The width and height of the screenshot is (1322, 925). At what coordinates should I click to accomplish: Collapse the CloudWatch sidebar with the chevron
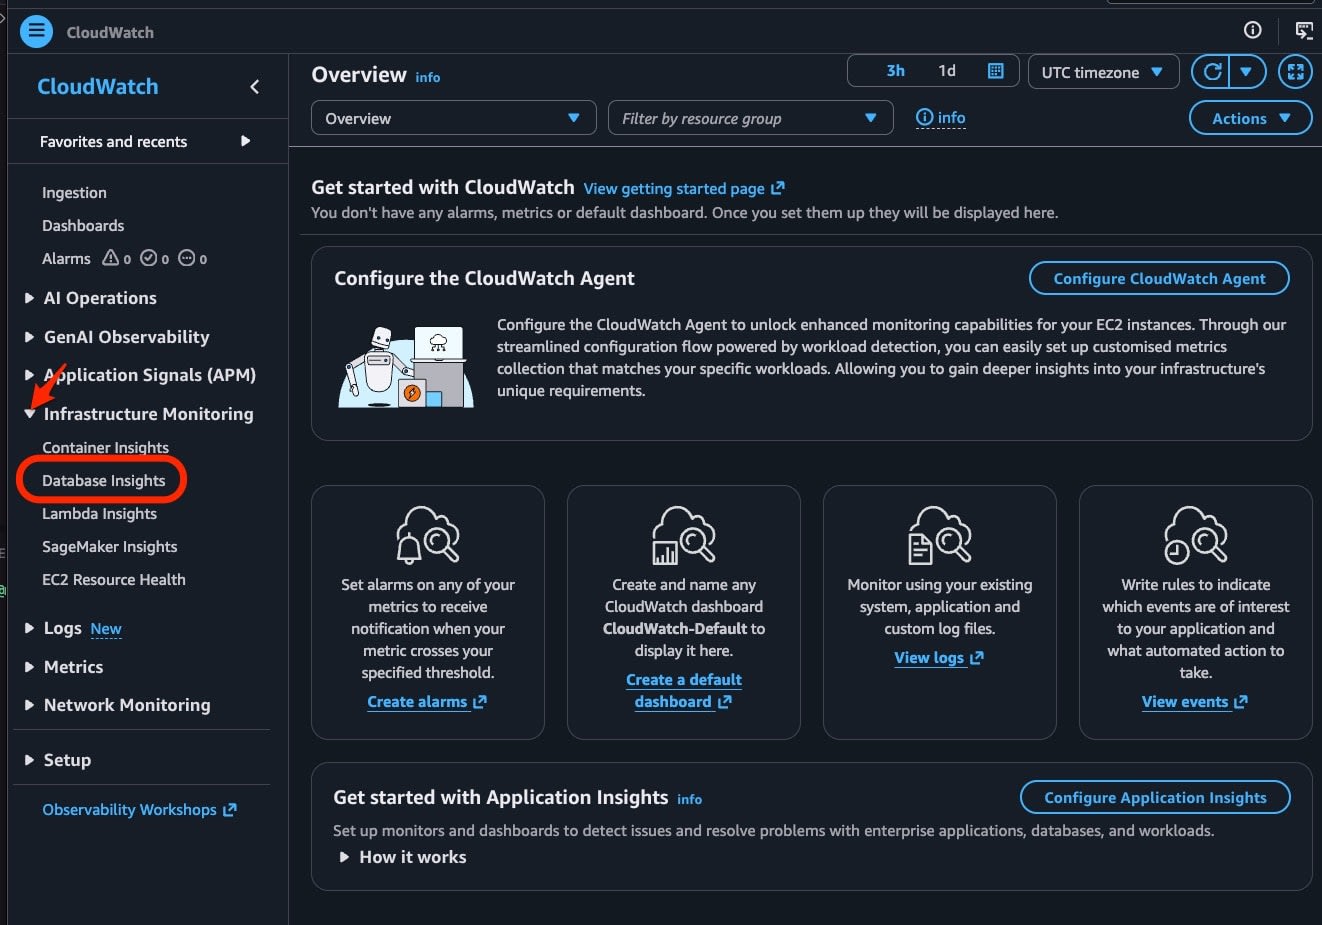(x=254, y=87)
